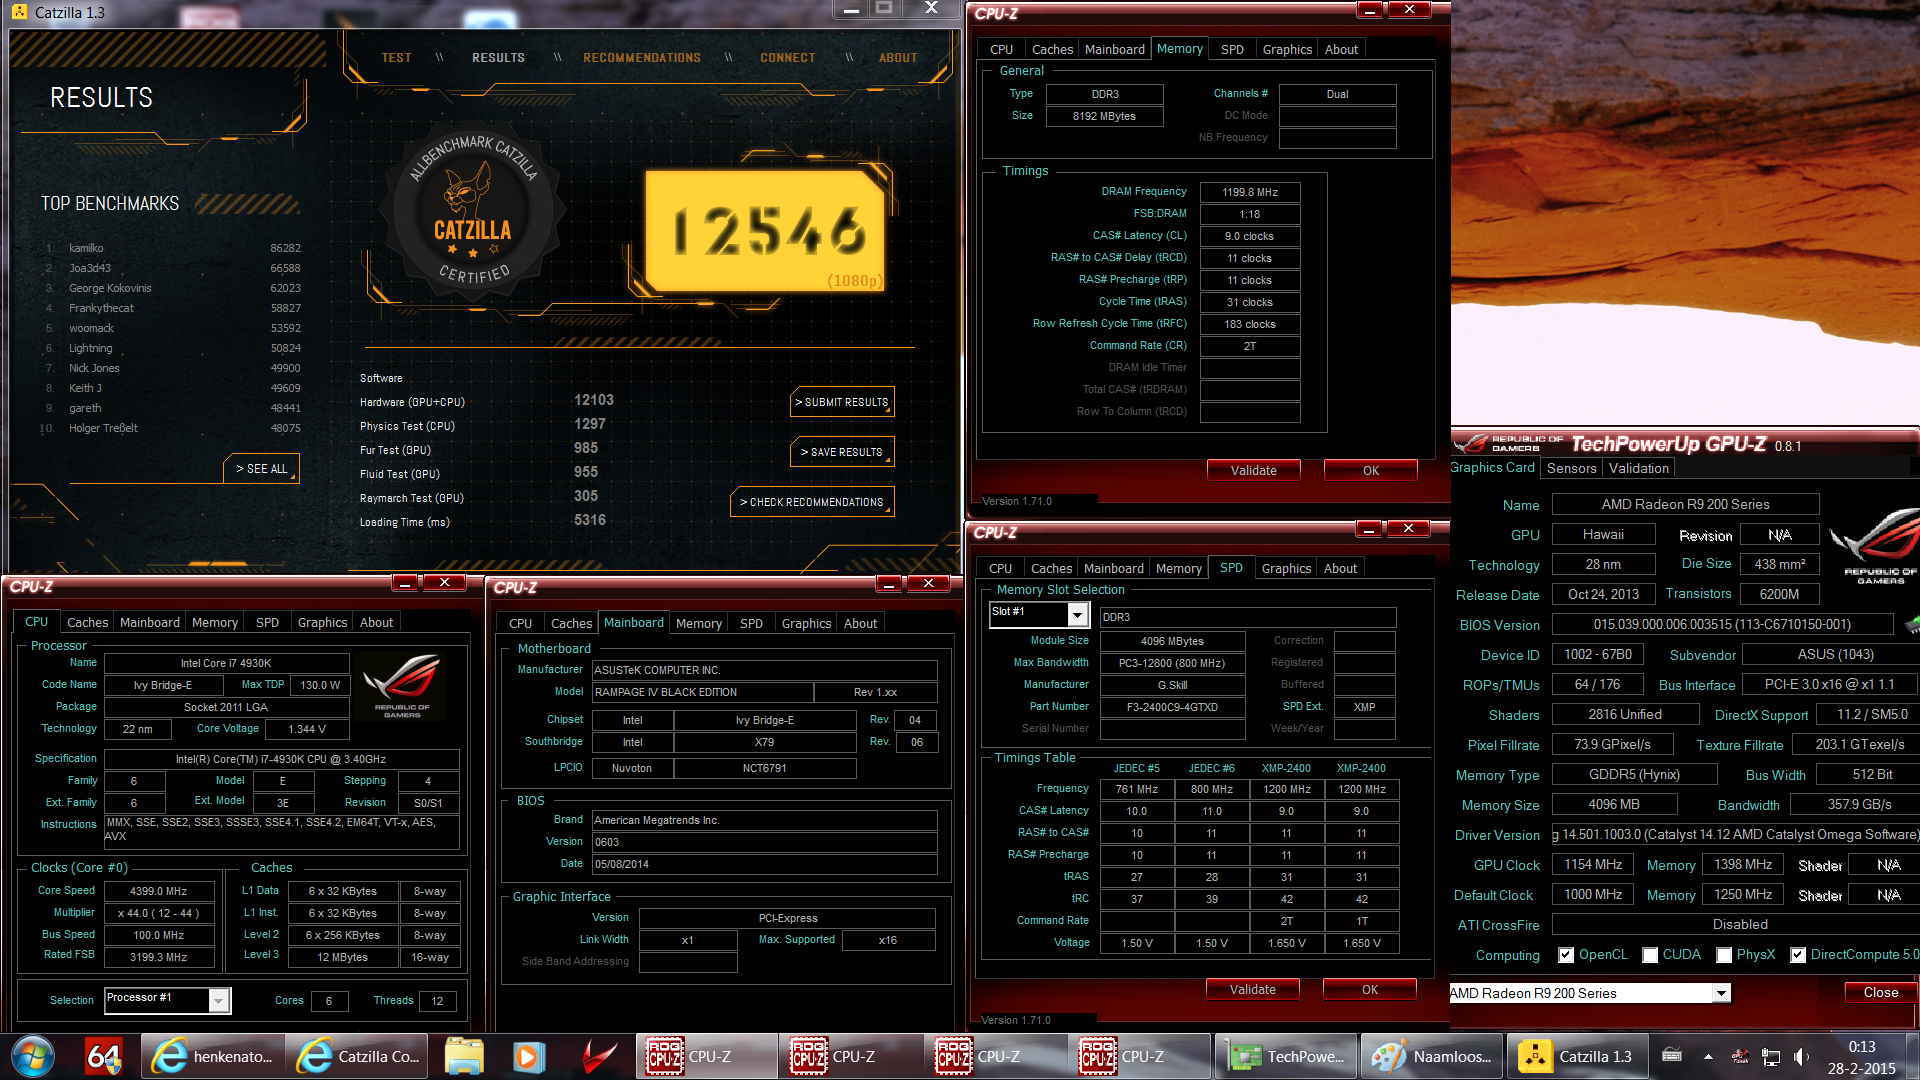This screenshot has width=1920, height=1080.
Task: Switch to the Sensors tab in GPU-Z
Action: (x=1571, y=468)
